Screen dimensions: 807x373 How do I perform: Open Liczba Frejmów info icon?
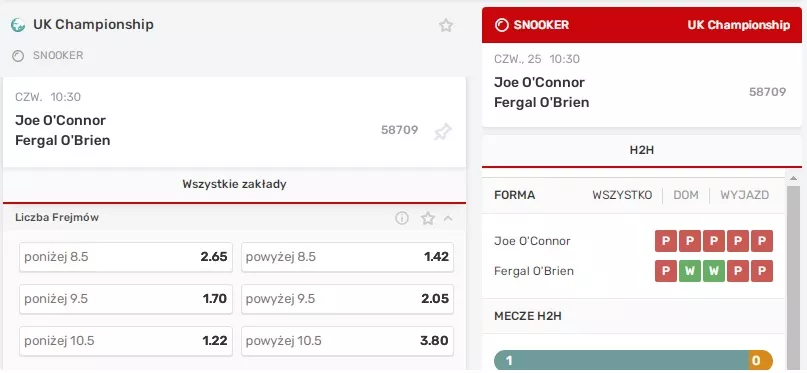[x=402, y=218]
